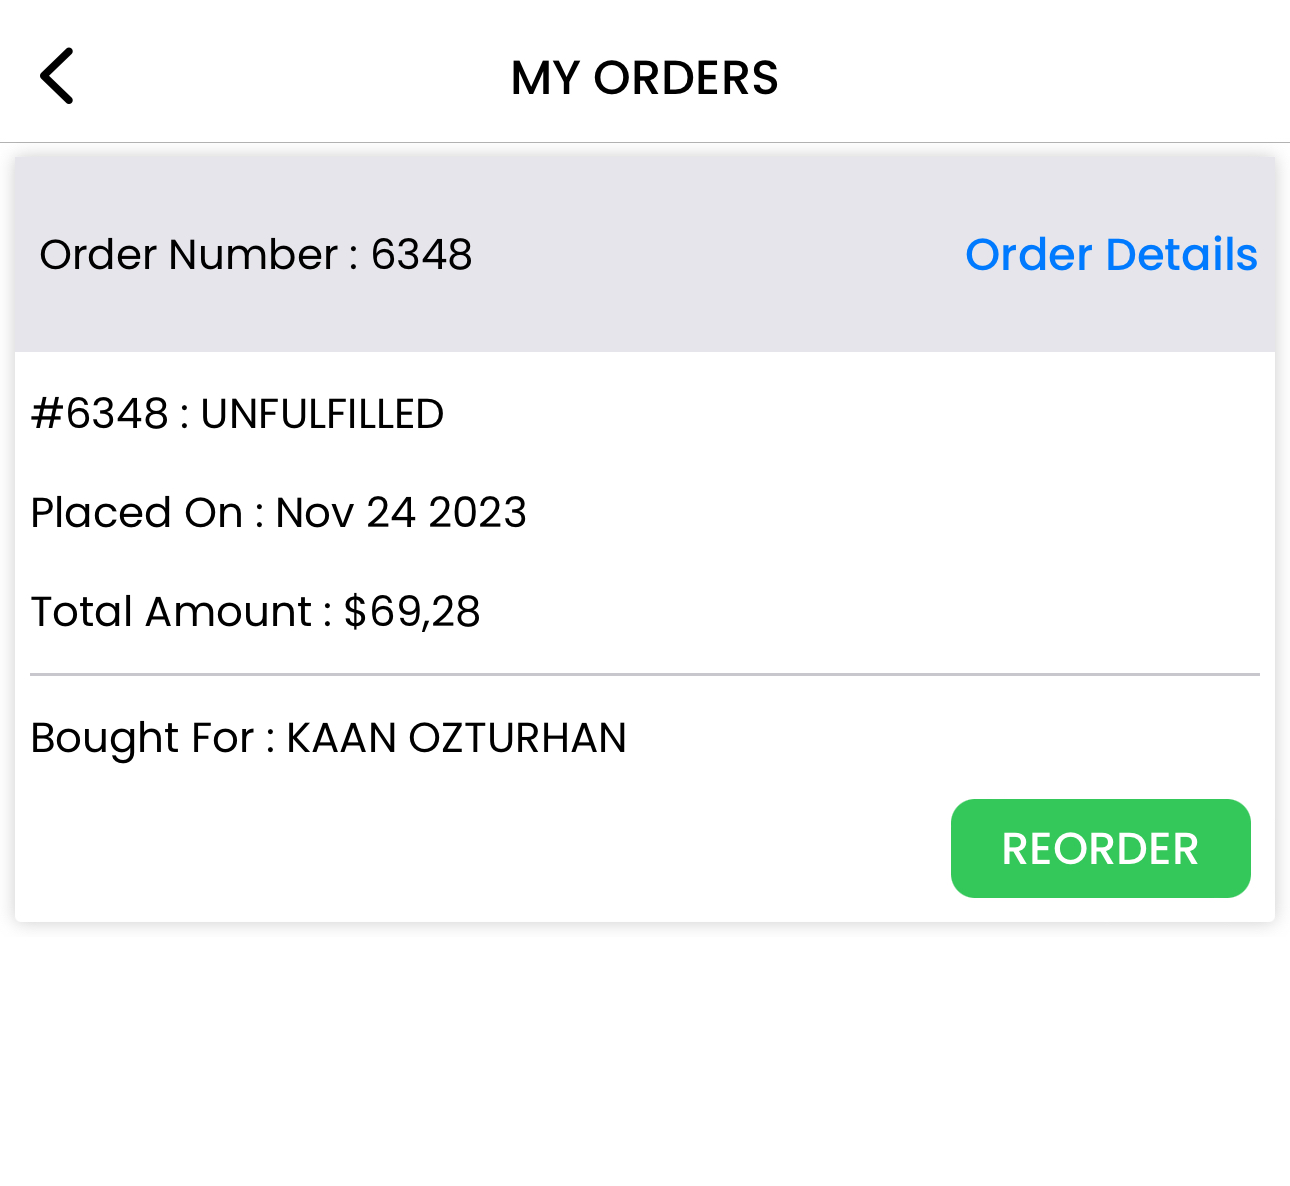Select the KAAN OZTURHAN recipient name
The width and height of the screenshot is (1290, 1186).
click(456, 738)
